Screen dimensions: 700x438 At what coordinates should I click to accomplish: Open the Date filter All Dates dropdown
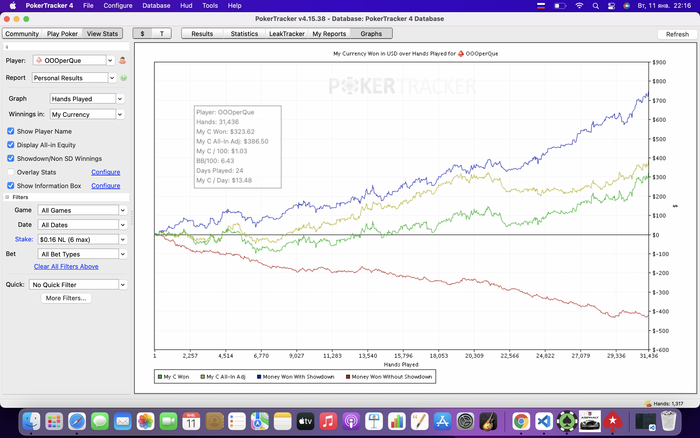click(82, 225)
